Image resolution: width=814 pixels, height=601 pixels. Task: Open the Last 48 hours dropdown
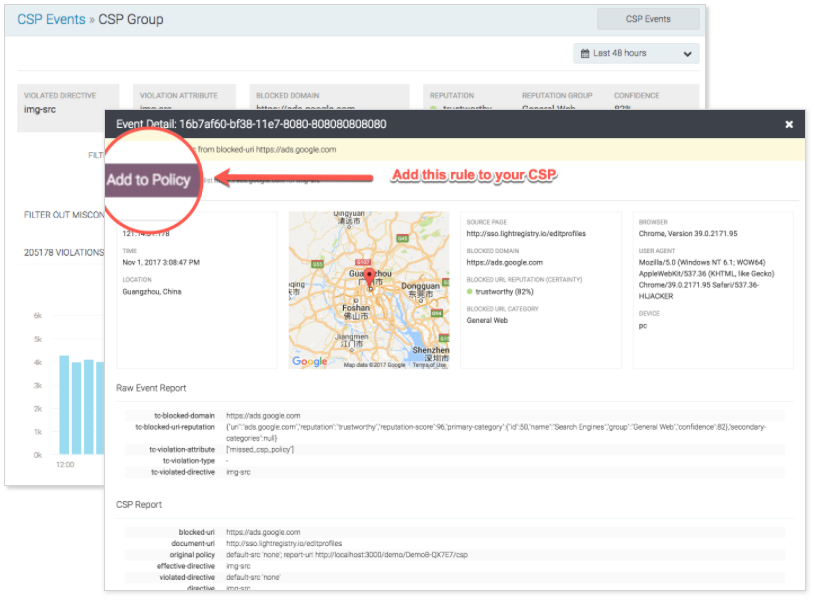tap(636, 53)
